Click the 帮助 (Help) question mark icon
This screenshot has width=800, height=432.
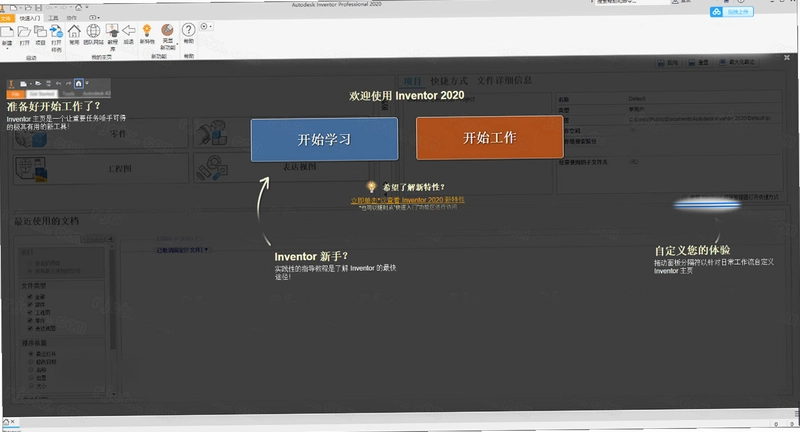(x=188, y=30)
